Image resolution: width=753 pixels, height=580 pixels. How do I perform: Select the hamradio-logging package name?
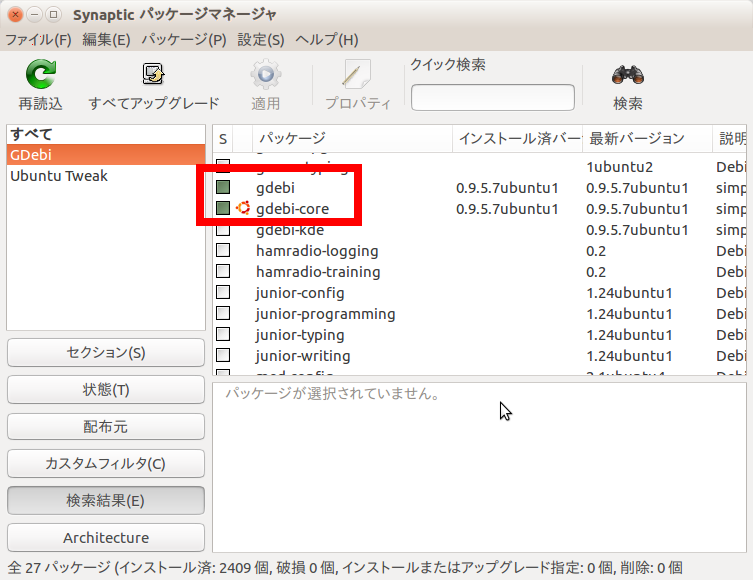click(317, 251)
